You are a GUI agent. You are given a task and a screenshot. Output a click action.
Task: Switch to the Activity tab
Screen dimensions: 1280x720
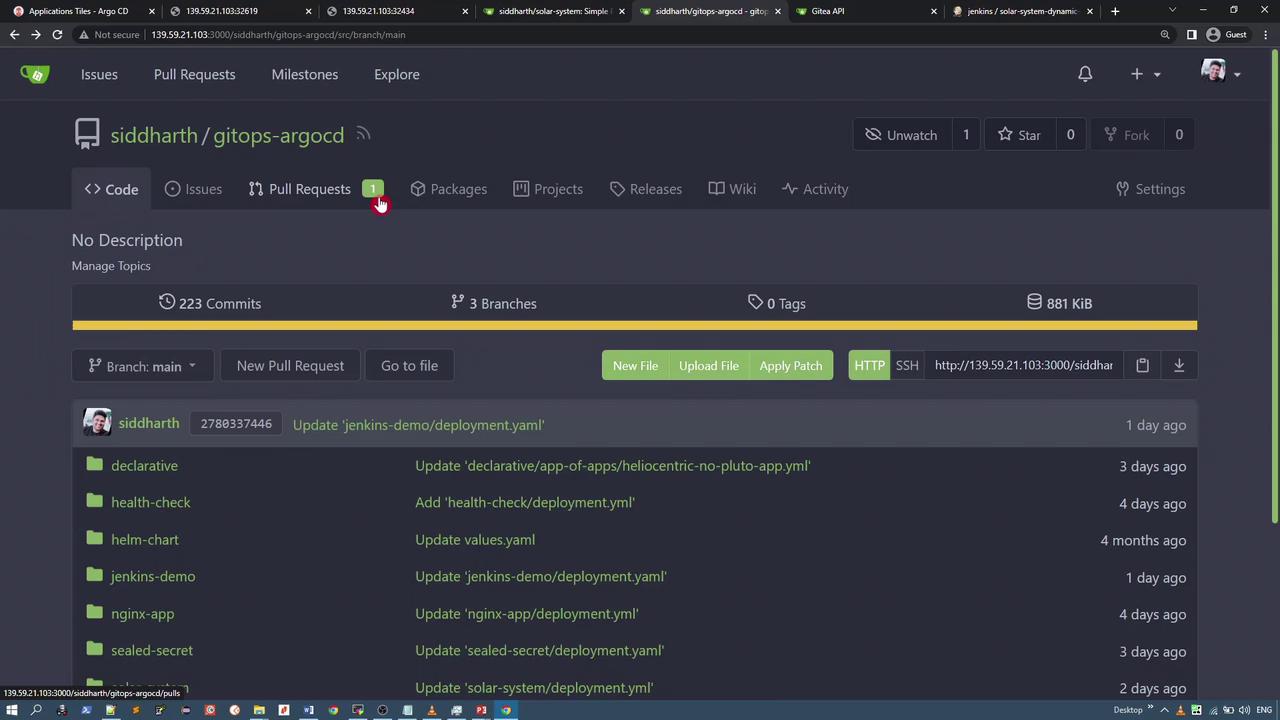(x=815, y=189)
